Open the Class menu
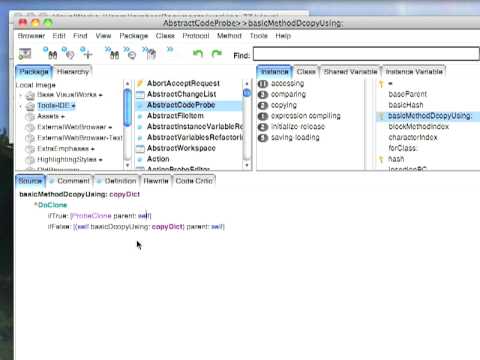Image resolution: width=480 pixels, height=360 pixels. tap(165, 36)
